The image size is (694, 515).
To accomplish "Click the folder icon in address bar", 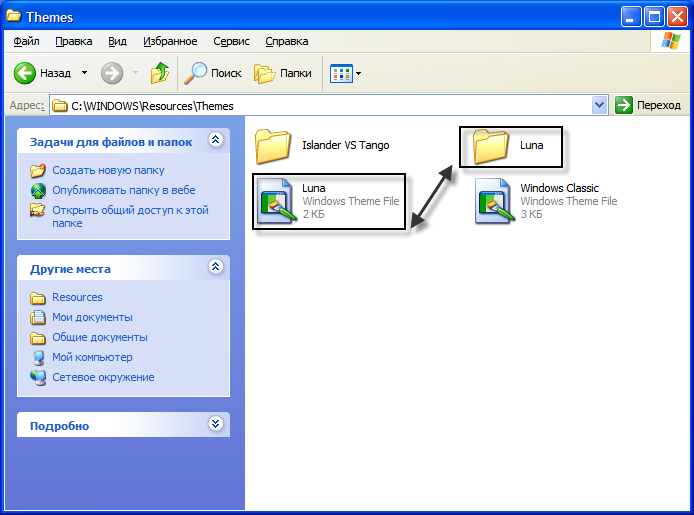I will (x=60, y=106).
